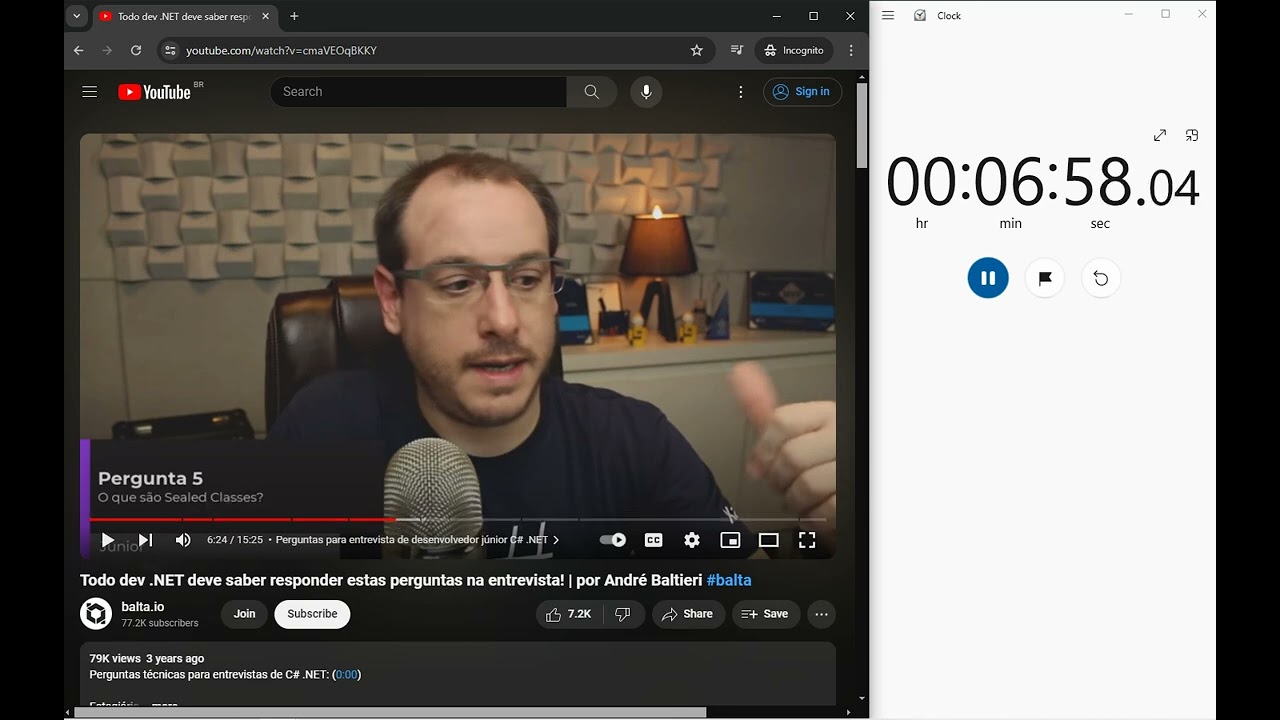1280x720 pixels.
Task: Open video player settings gear
Action: [x=692, y=540]
